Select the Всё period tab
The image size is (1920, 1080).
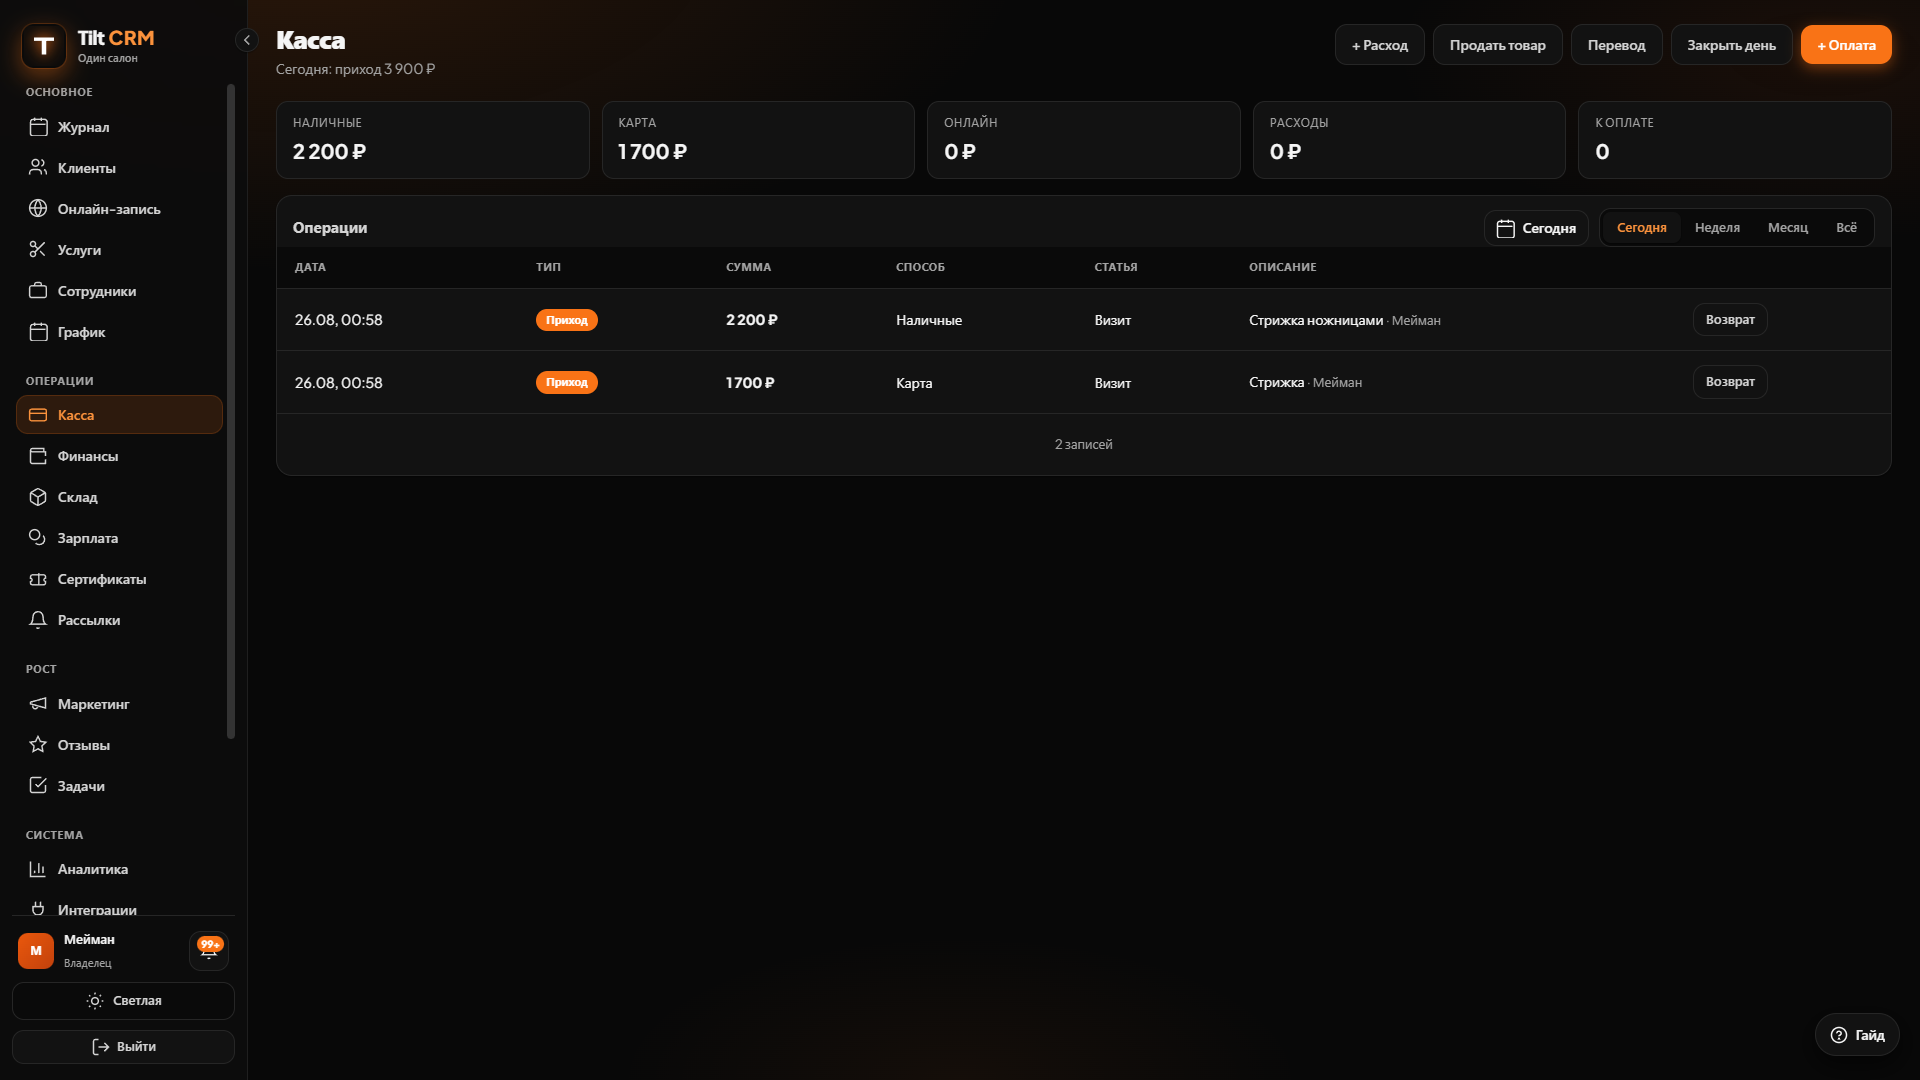coord(1846,228)
